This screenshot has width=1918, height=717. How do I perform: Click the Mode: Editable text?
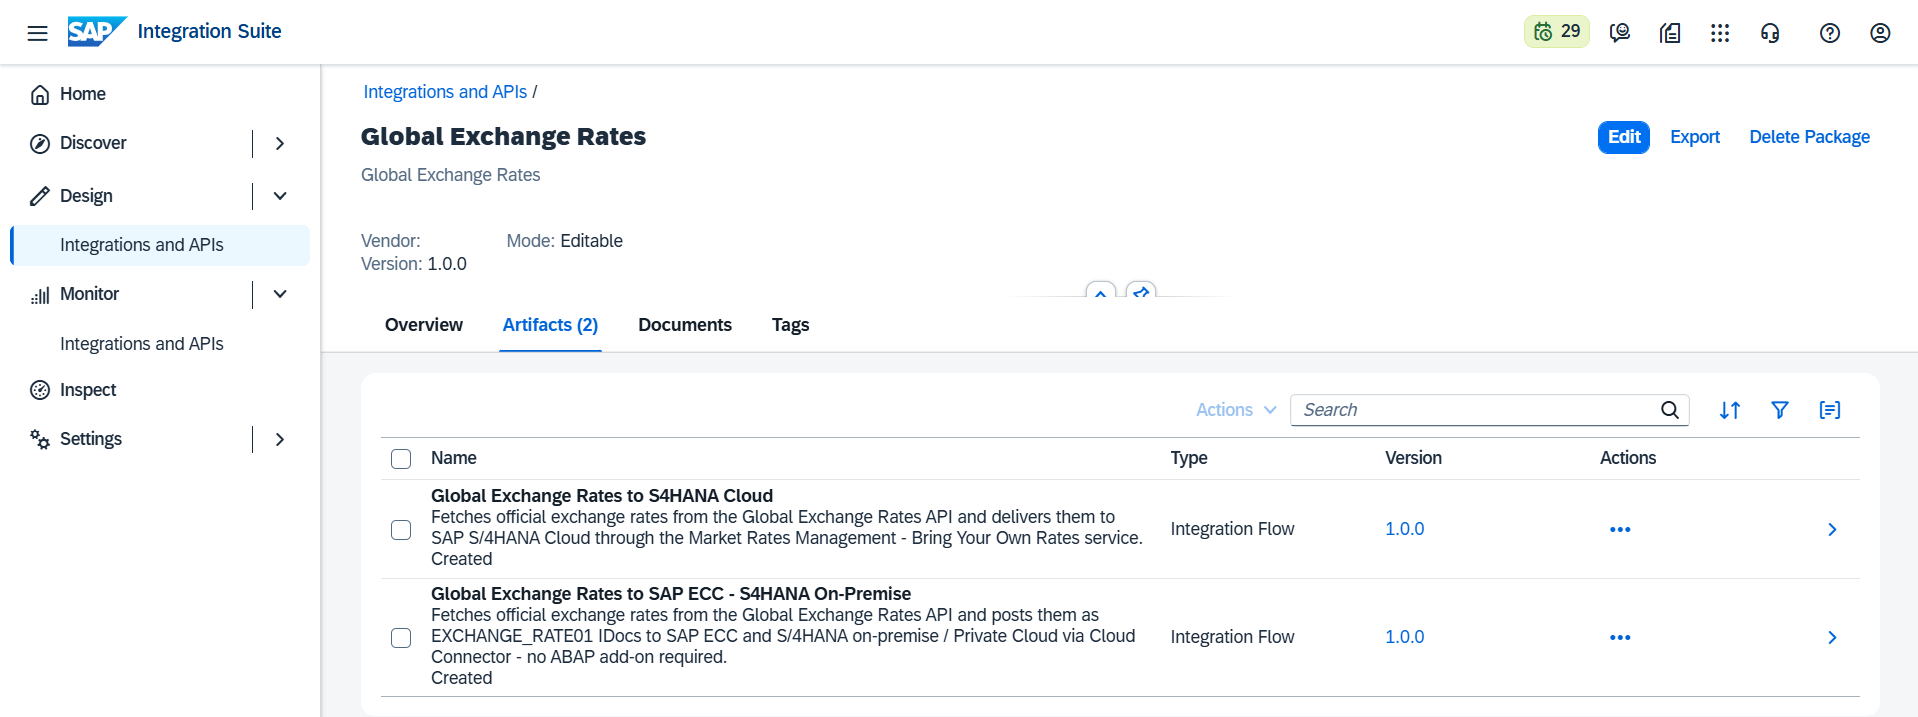pos(564,241)
